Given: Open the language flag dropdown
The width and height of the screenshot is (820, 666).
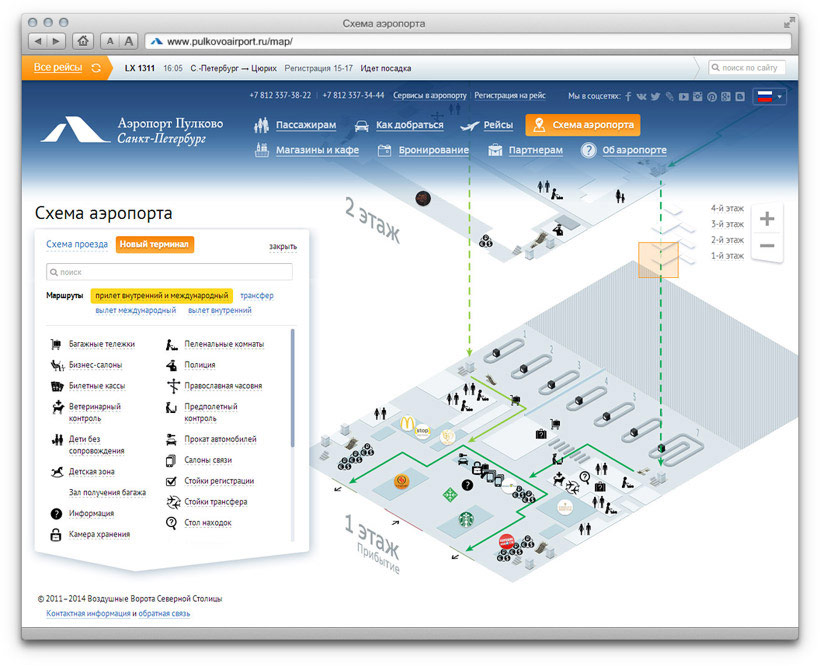Looking at the screenshot, I should tap(769, 96).
